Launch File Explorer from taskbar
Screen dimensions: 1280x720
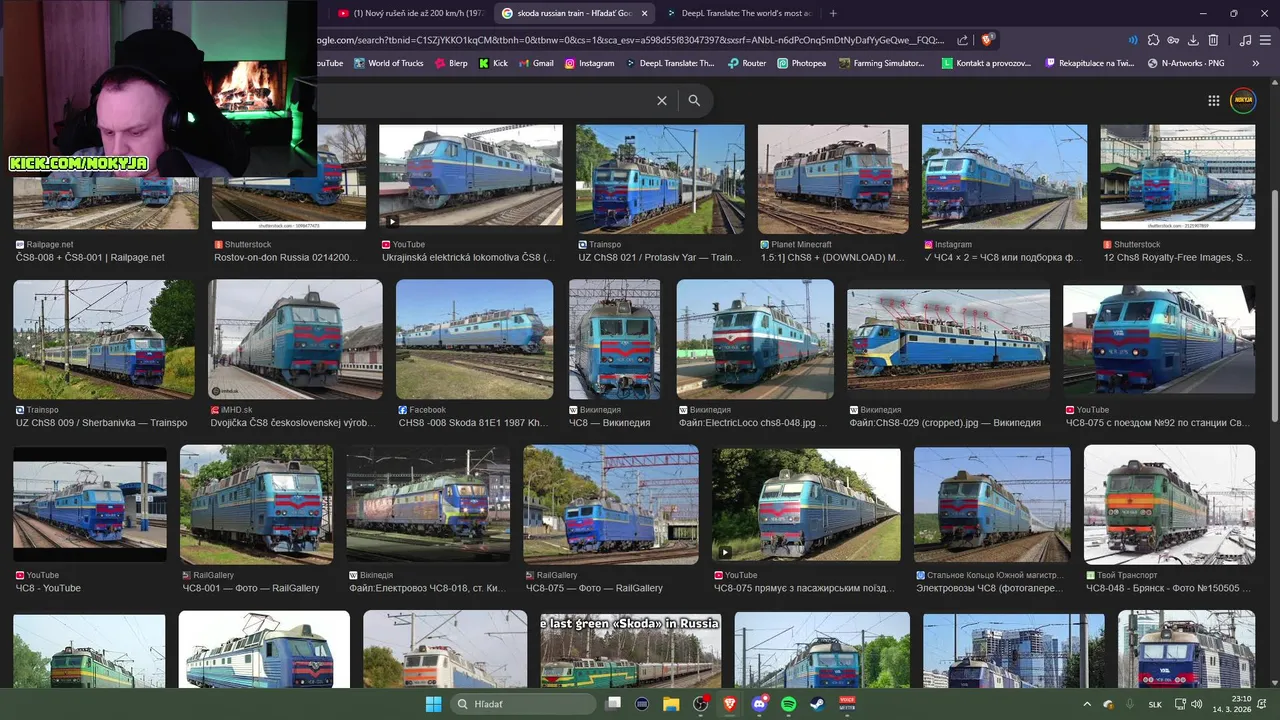(671, 704)
